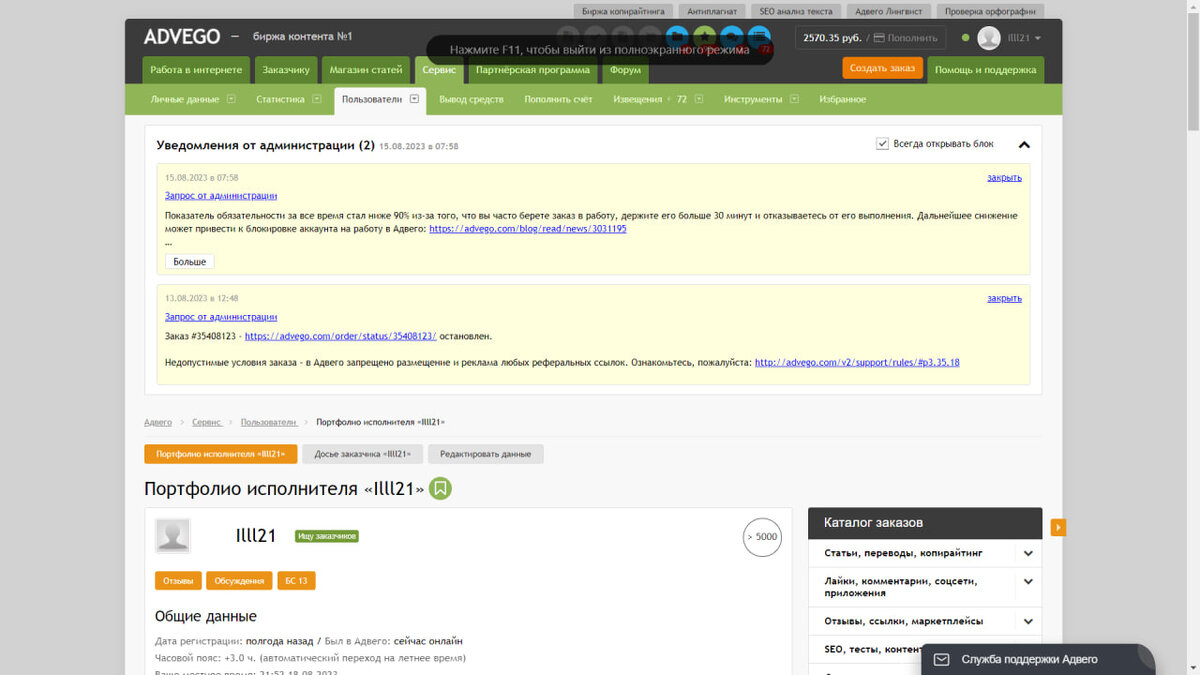
Task: Open 'Партнёрская программа' tab
Action: pyautogui.click(x=533, y=70)
